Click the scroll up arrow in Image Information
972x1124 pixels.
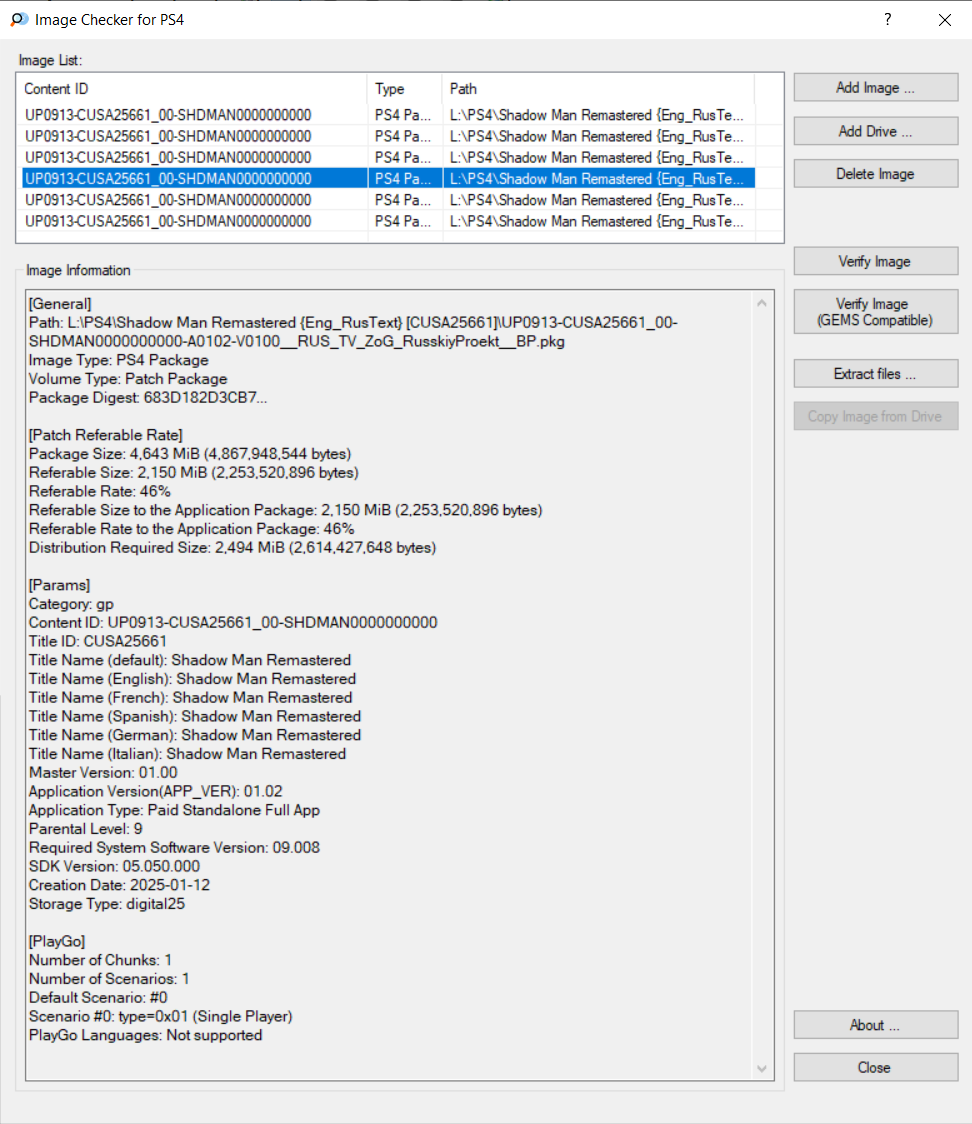click(x=761, y=303)
